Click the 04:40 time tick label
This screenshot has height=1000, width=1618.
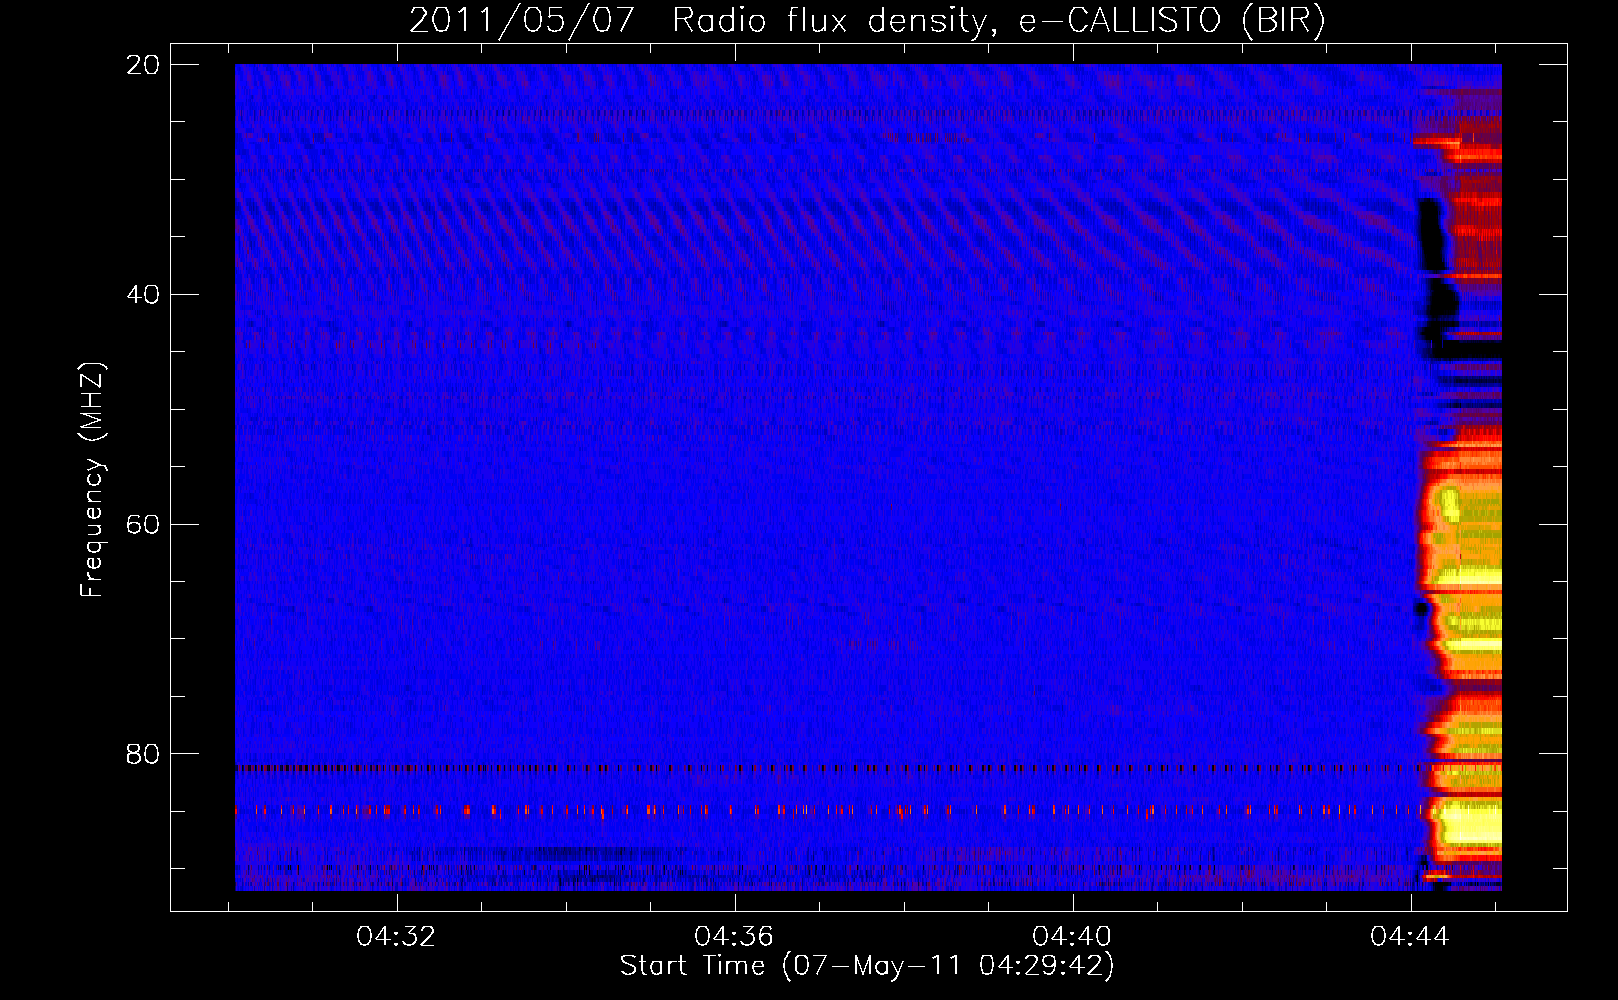[x=1073, y=936]
